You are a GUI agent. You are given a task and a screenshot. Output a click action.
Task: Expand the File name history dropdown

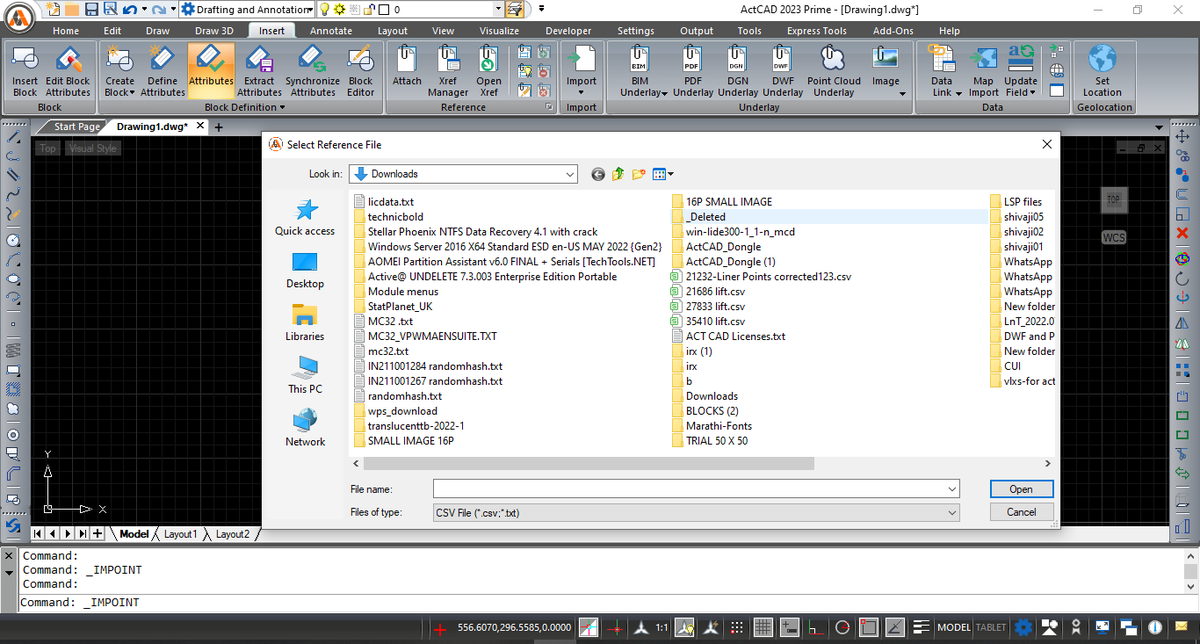point(951,488)
